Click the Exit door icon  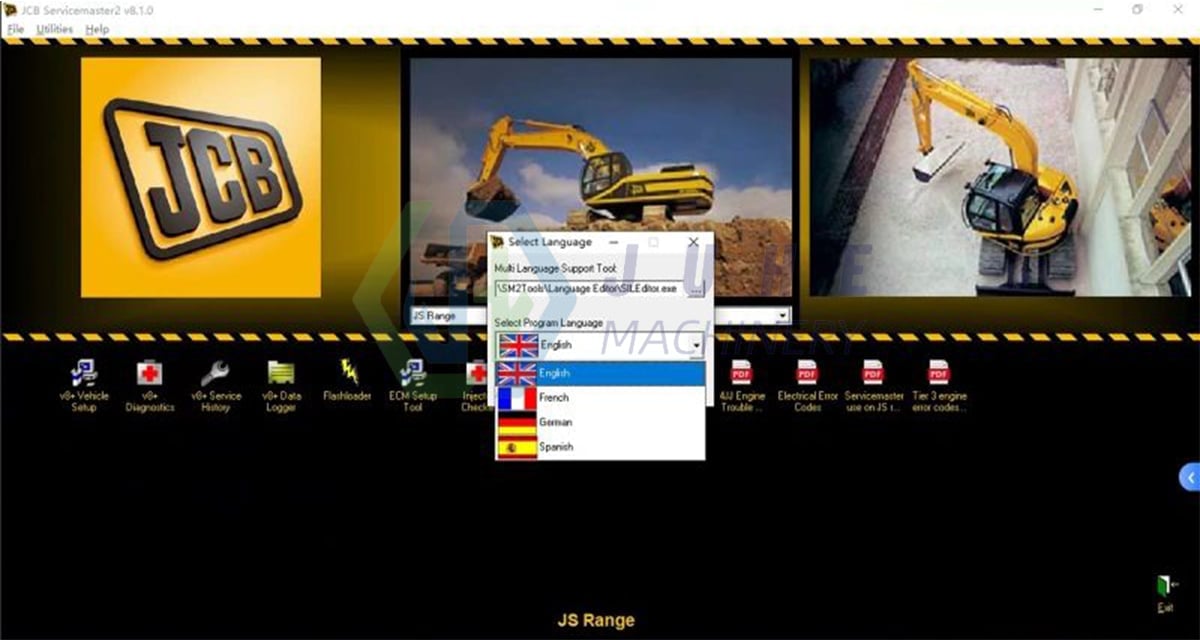(x=1165, y=586)
